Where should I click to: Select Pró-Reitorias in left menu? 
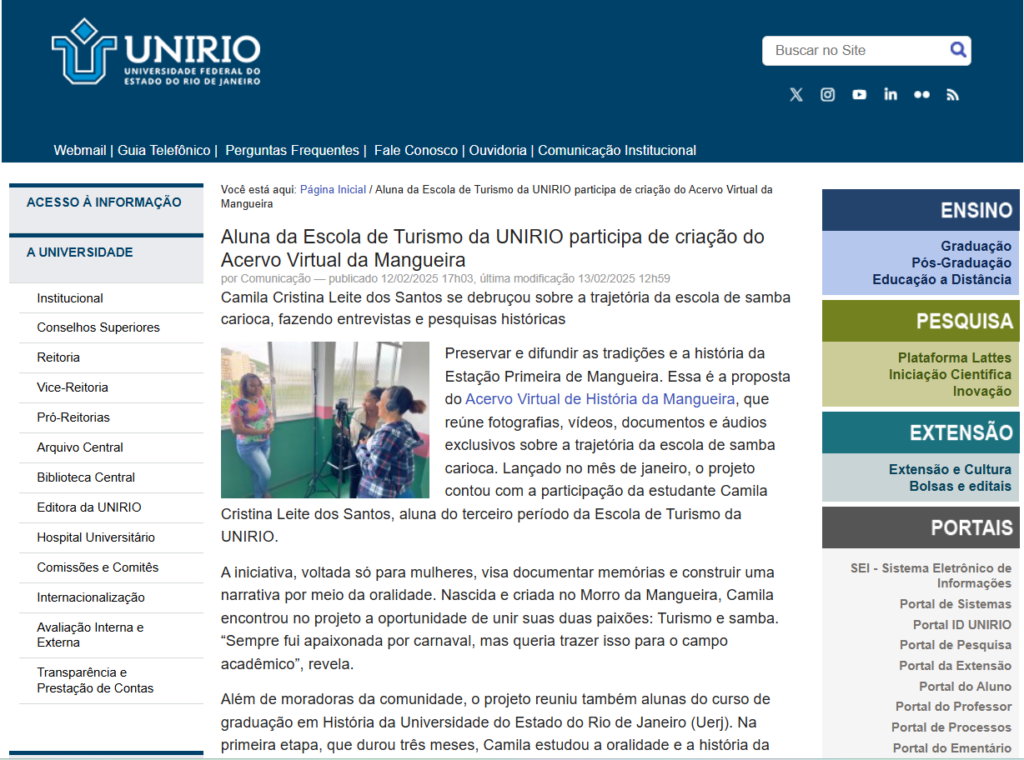point(73,418)
